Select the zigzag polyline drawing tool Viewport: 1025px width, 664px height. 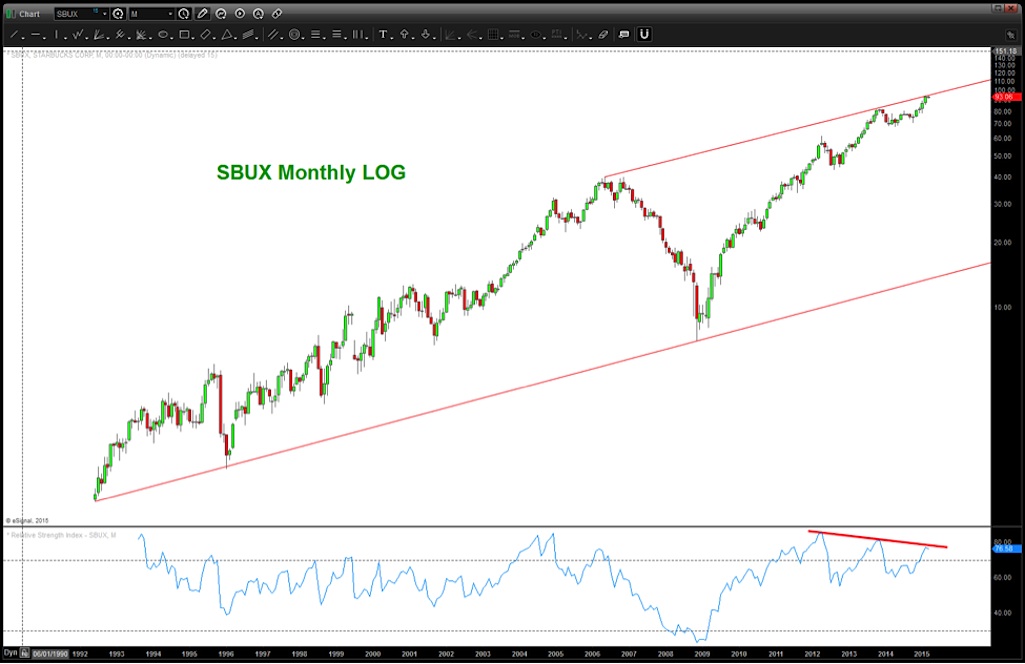tap(78, 35)
